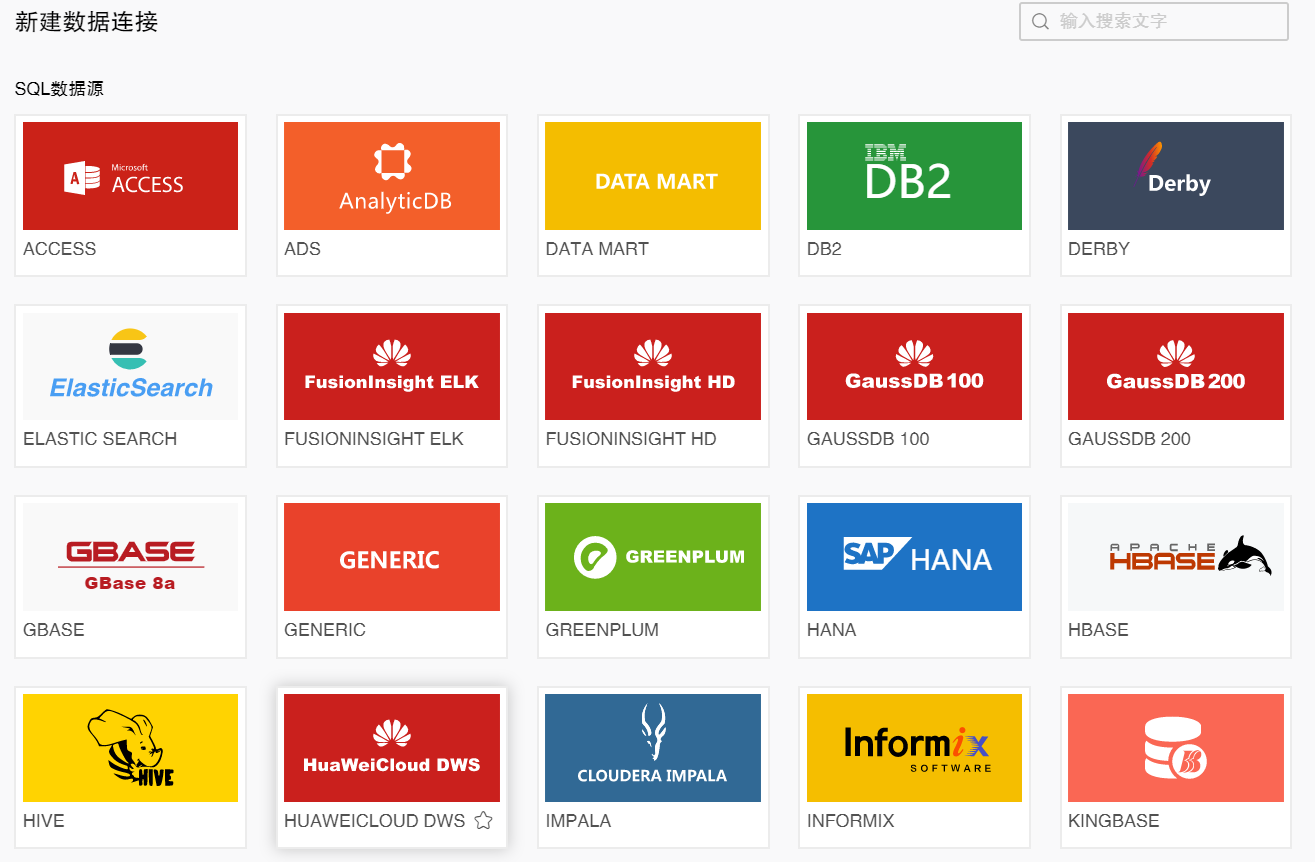Viewport: 1315px width, 862px height.
Task: Click the DERBY caption label
Action: 1099,249
